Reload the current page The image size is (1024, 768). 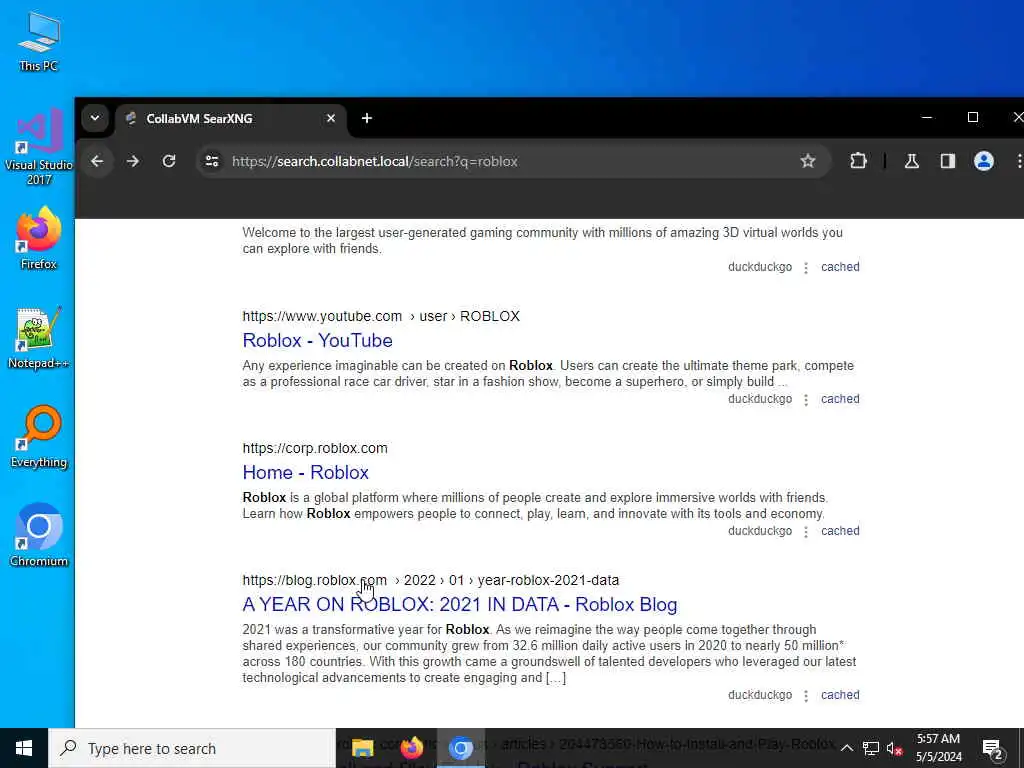coord(169,161)
